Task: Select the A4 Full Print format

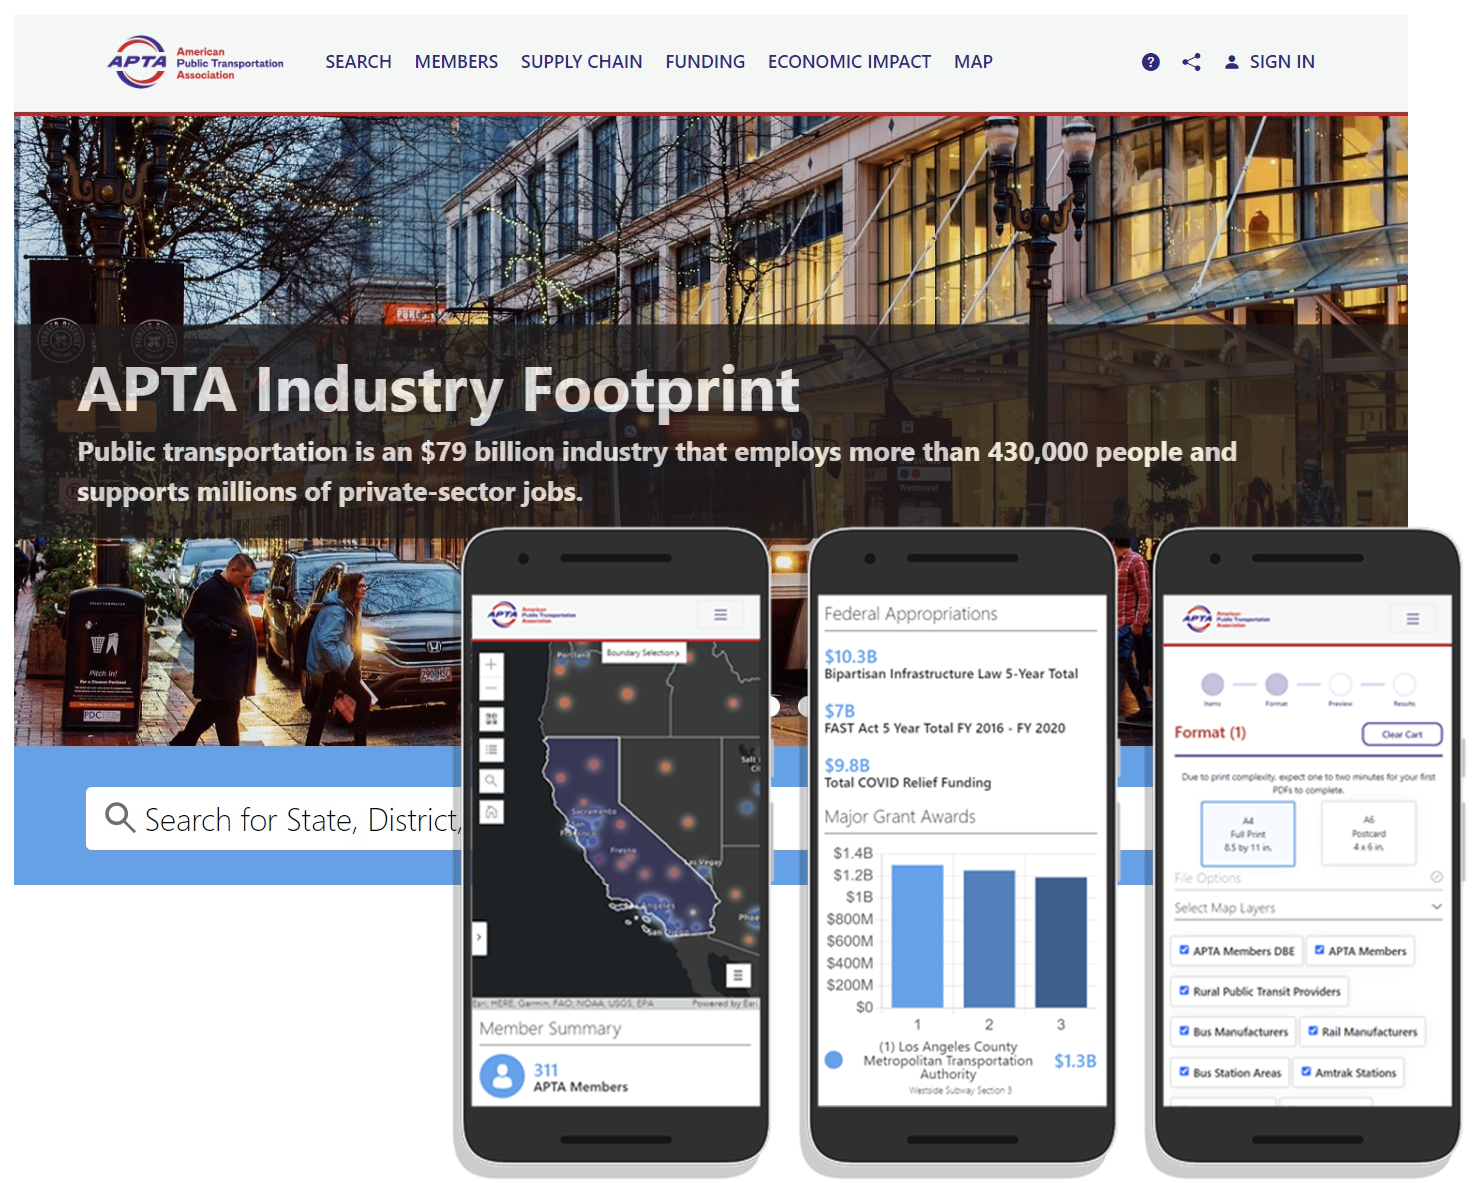Action: click(x=1248, y=833)
